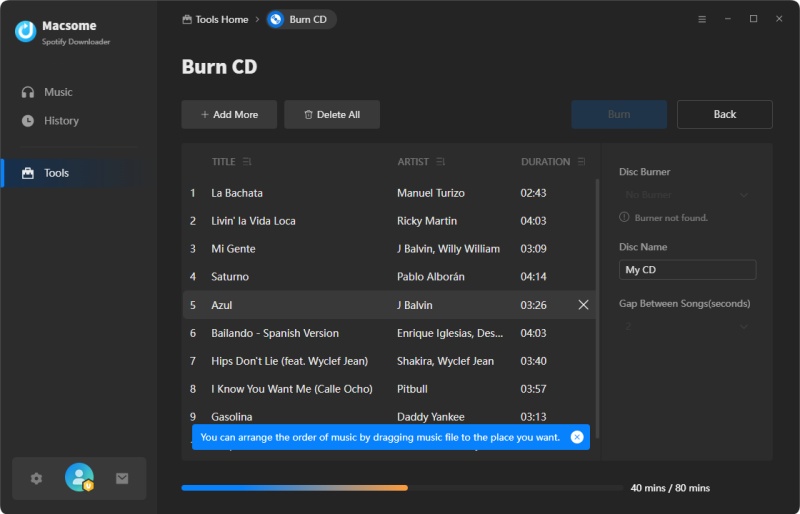
Task: Click duration 03:57 of Pitbull track
Action: pos(533,389)
